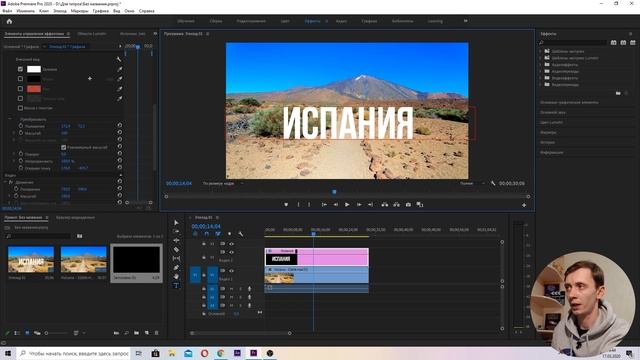Open Program monitor settings wrench
Screen dimensions: 640x360
click(x=493, y=183)
